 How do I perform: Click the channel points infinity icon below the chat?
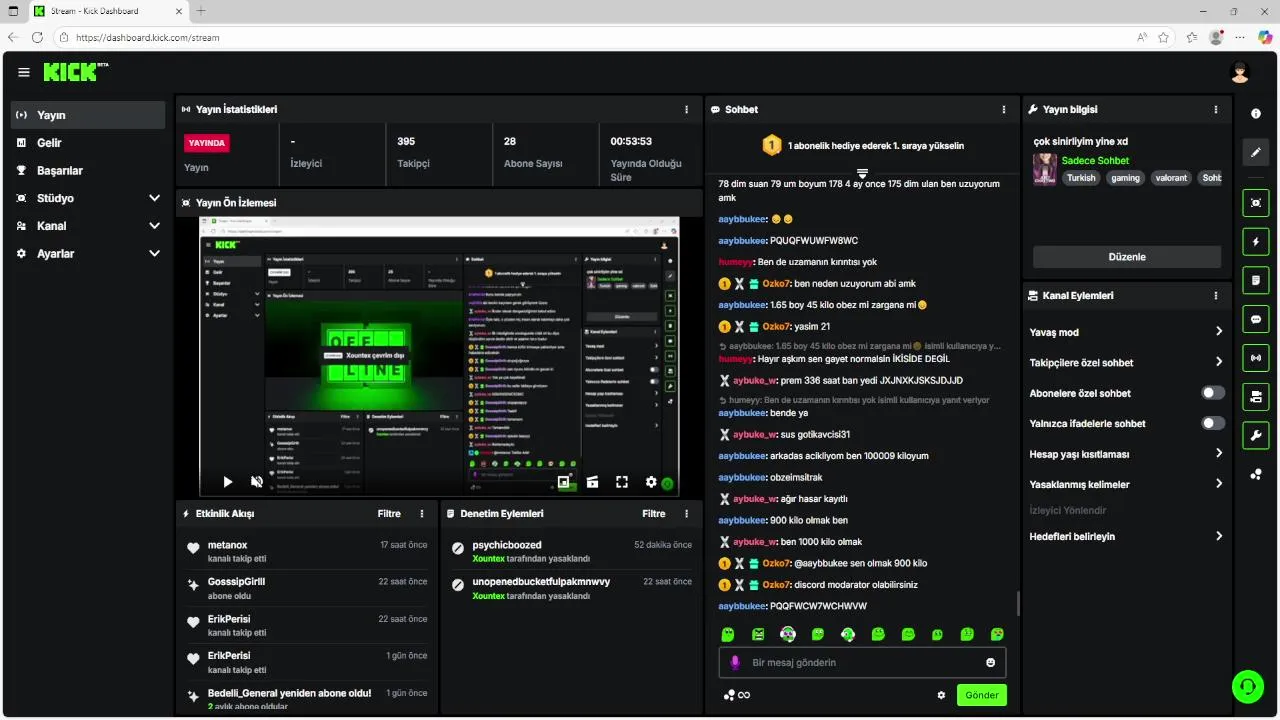[x=737, y=695]
